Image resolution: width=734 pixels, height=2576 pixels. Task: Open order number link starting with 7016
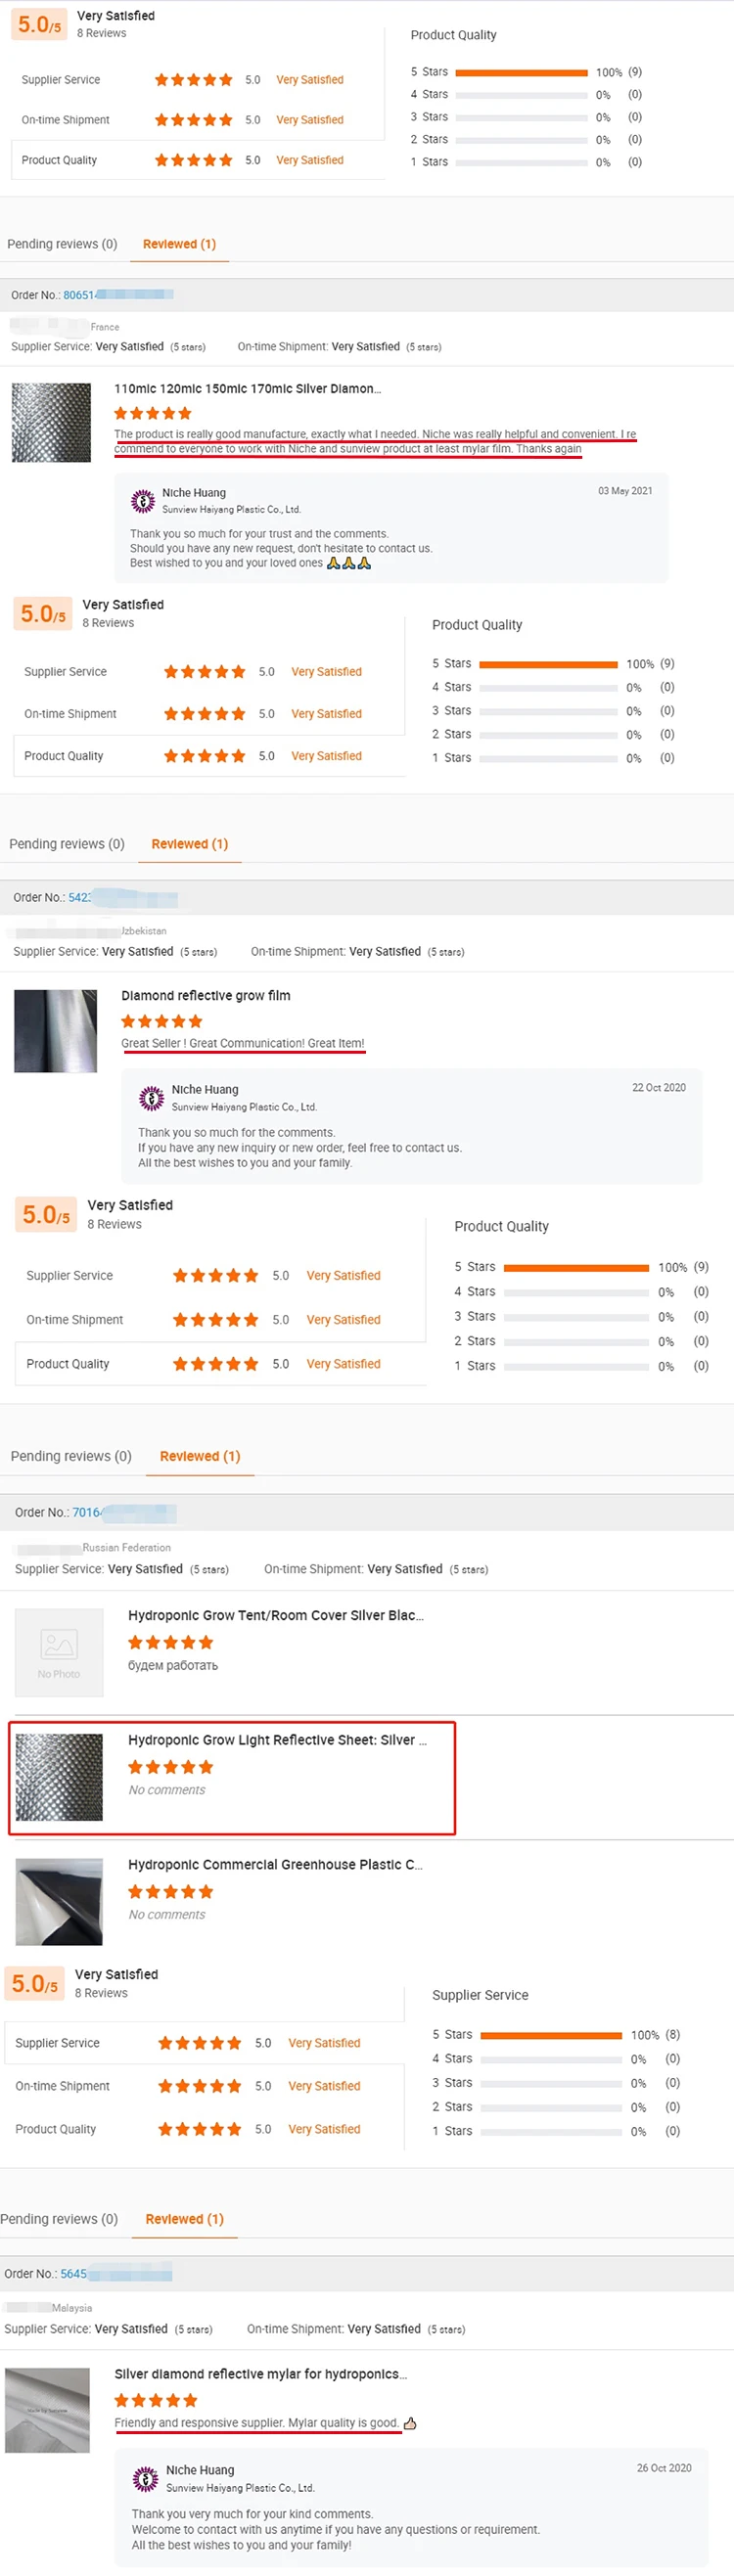pyautogui.click(x=86, y=1512)
